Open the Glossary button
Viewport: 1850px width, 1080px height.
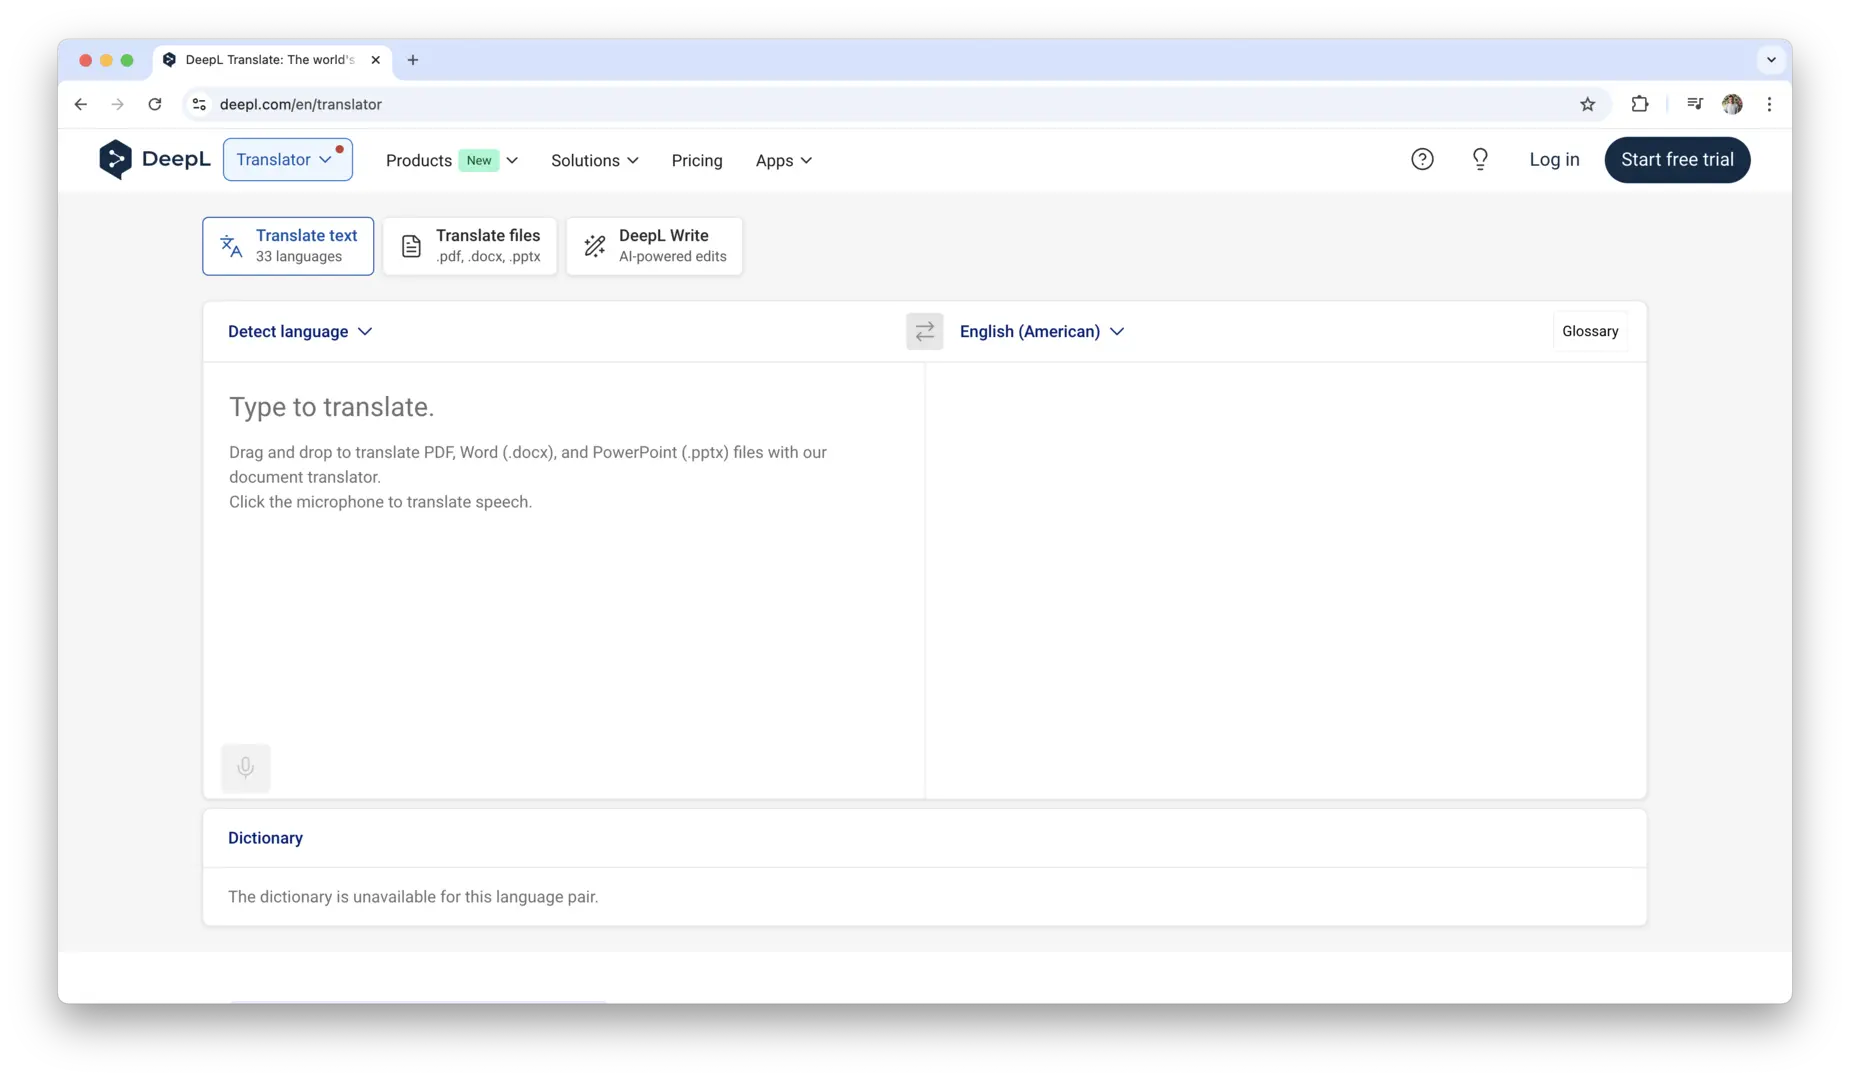tap(1590, 331)
